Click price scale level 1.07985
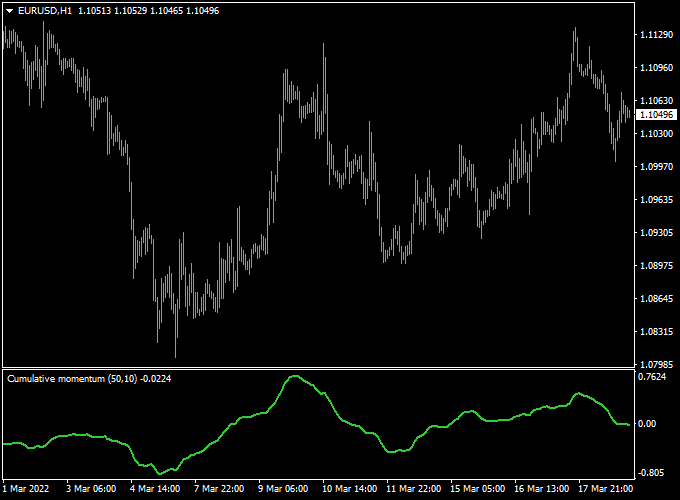 (x=657, y=364)
